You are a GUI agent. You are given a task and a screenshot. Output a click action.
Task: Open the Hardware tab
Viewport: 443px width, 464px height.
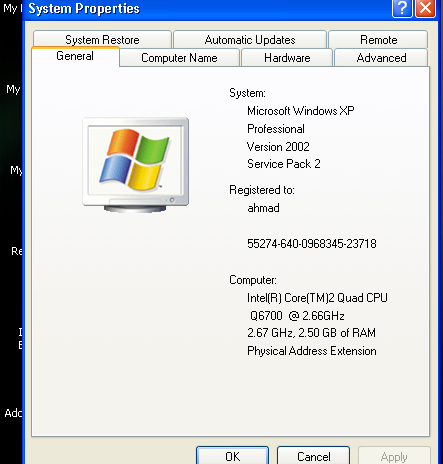coord(287,58)
